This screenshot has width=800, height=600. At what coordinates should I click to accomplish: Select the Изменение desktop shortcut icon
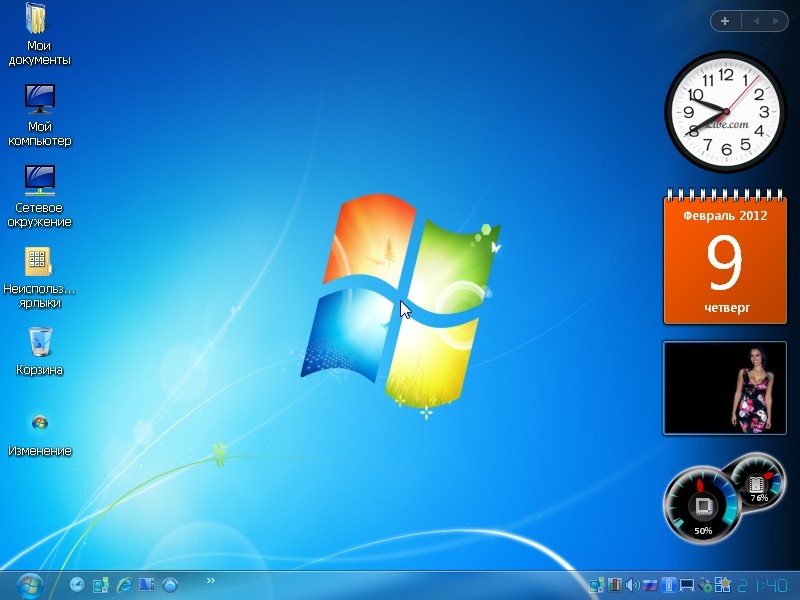pos(40,423)
